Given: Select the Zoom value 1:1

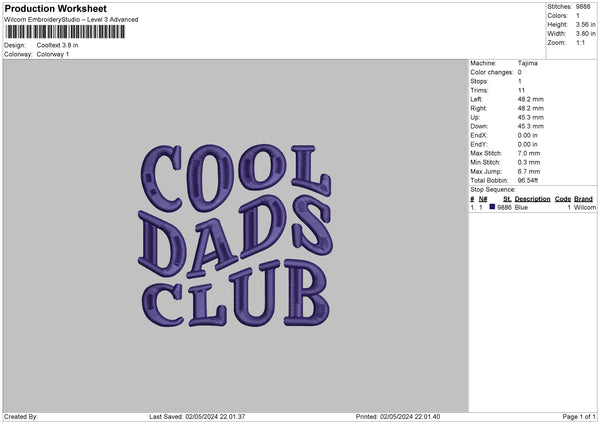Looking at the screenshot, I should (580, 42).
